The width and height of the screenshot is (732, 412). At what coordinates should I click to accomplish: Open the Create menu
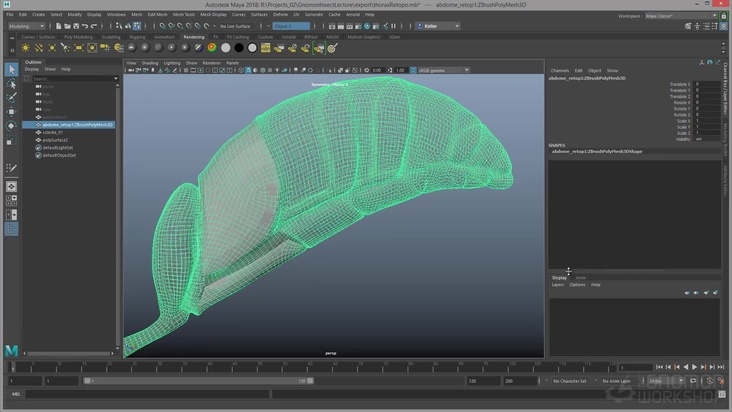coord(39,15)
